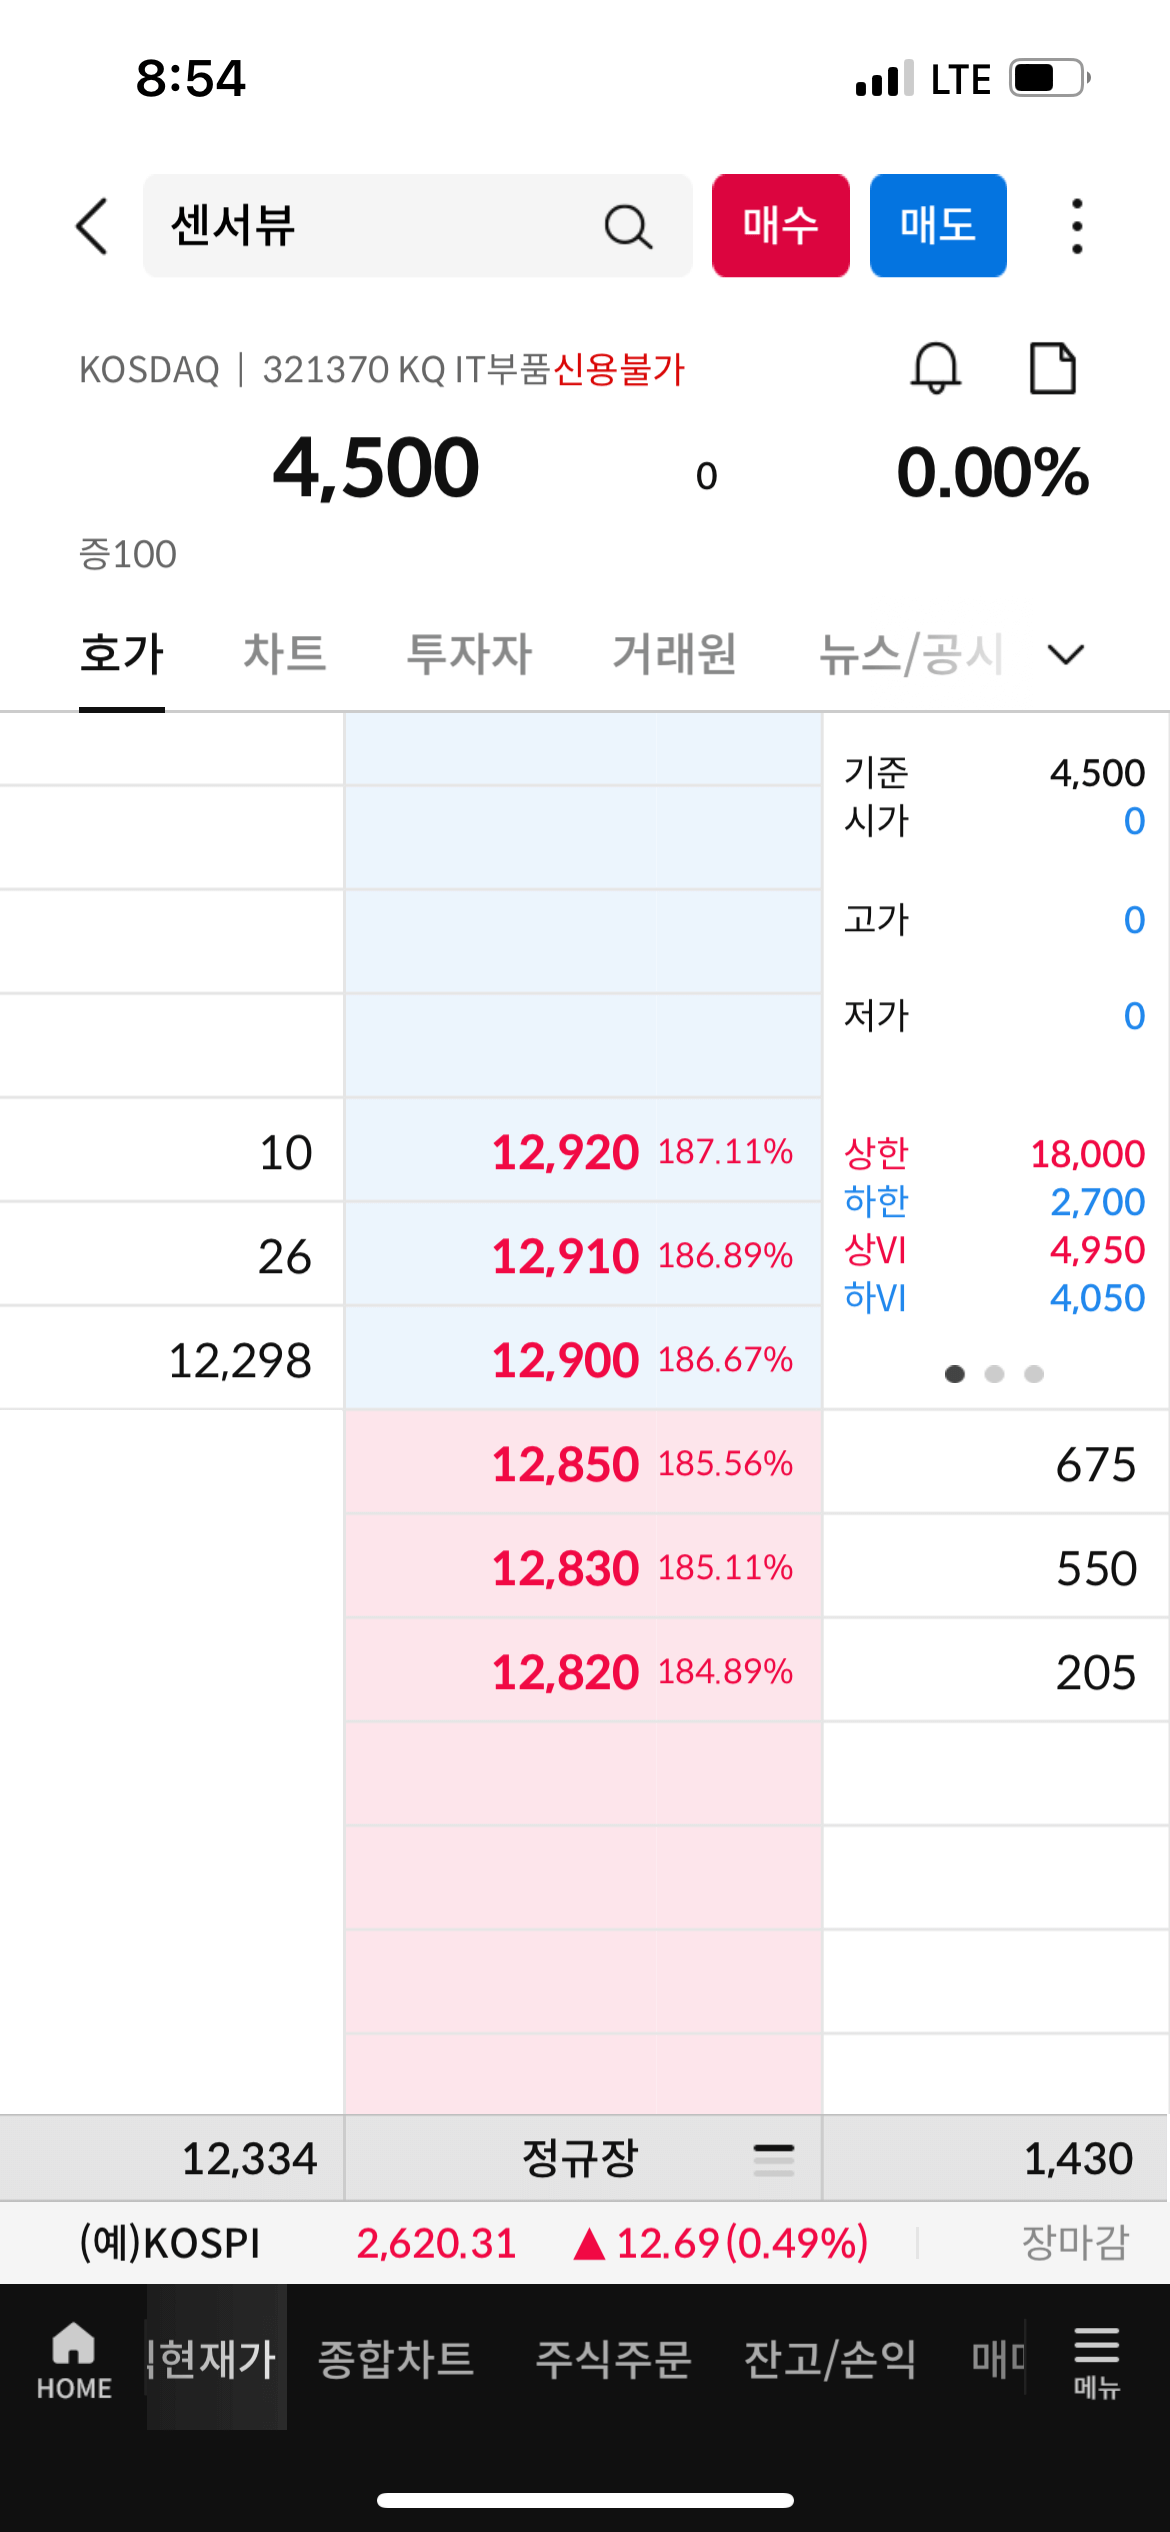The image size is (1170, 2532).
Task: Switch to the 투자자 tab
Action: pyautogui.click(x=469, y=654)
